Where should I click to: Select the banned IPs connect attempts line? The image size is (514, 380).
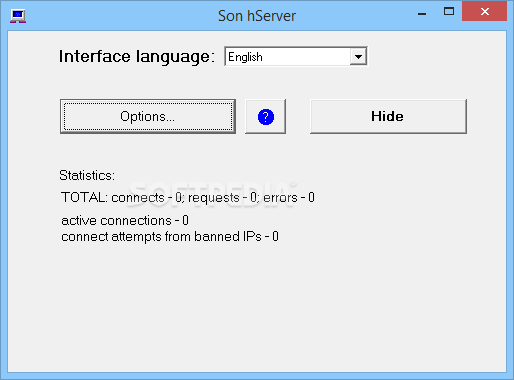170,237
